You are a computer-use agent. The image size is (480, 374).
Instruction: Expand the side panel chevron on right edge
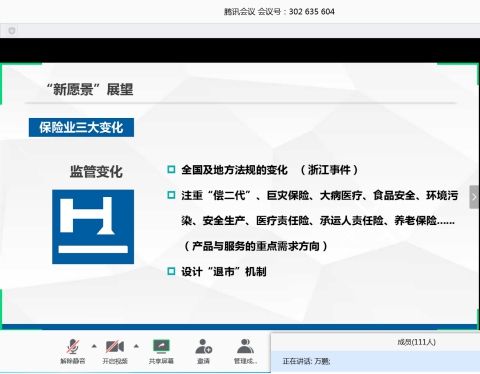tap(474, 197)
